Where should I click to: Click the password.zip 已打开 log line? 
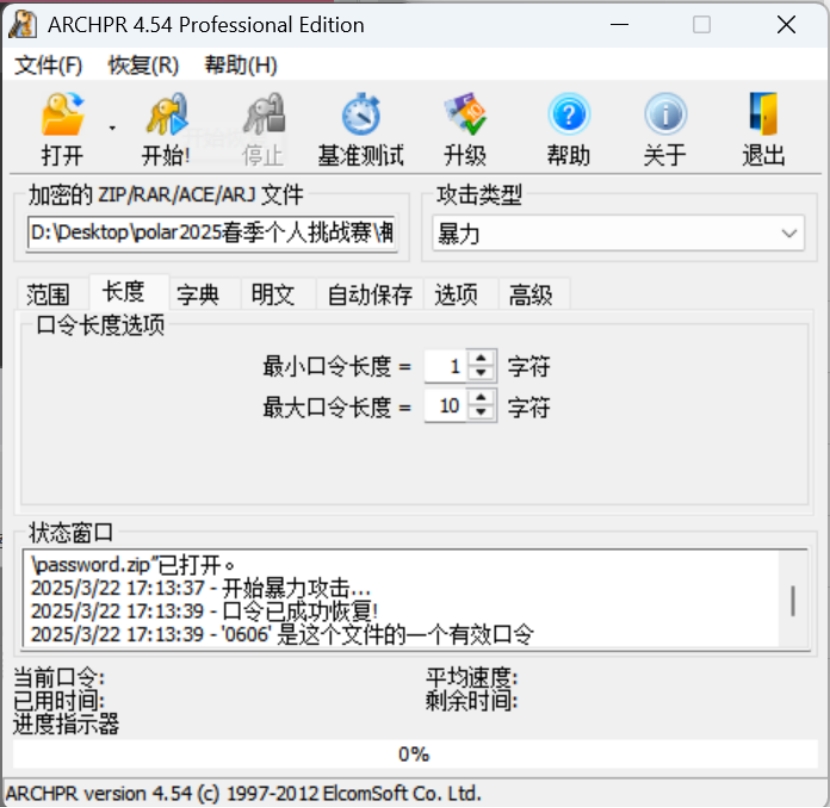pyautogui.click(x=133, y=565)
